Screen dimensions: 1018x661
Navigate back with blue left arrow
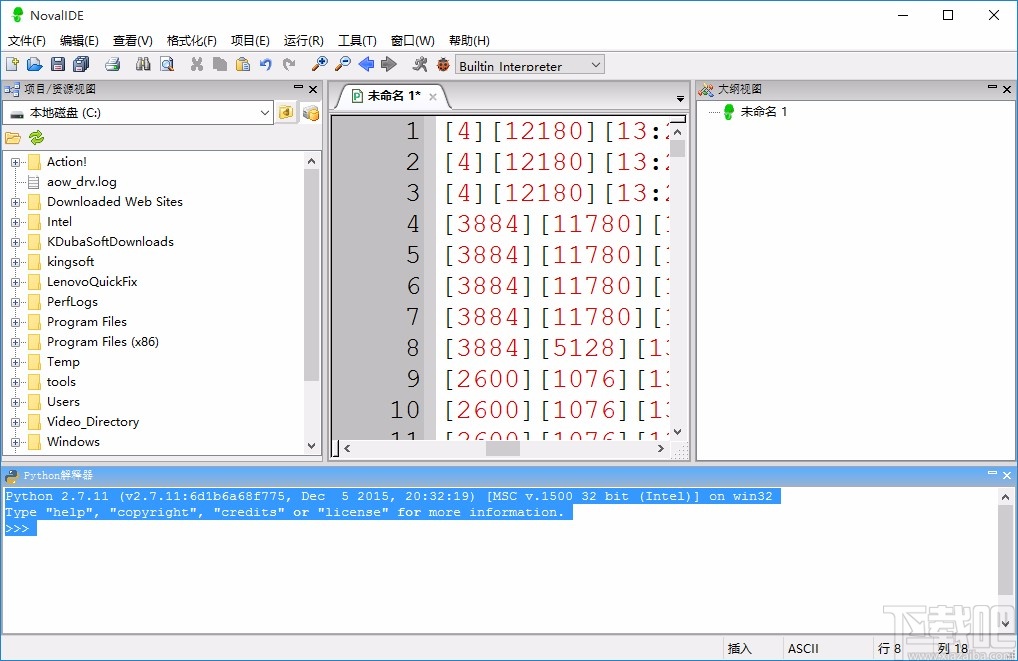click(x=366, y=64)
